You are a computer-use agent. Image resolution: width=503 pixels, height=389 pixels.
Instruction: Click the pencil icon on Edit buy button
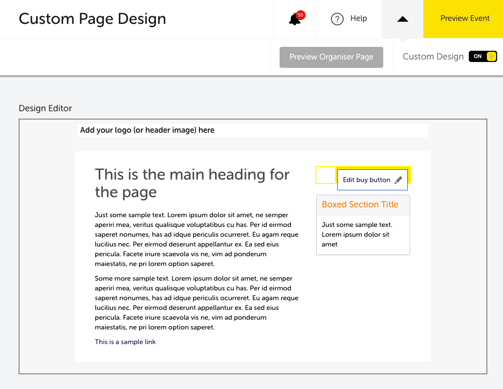398,180
